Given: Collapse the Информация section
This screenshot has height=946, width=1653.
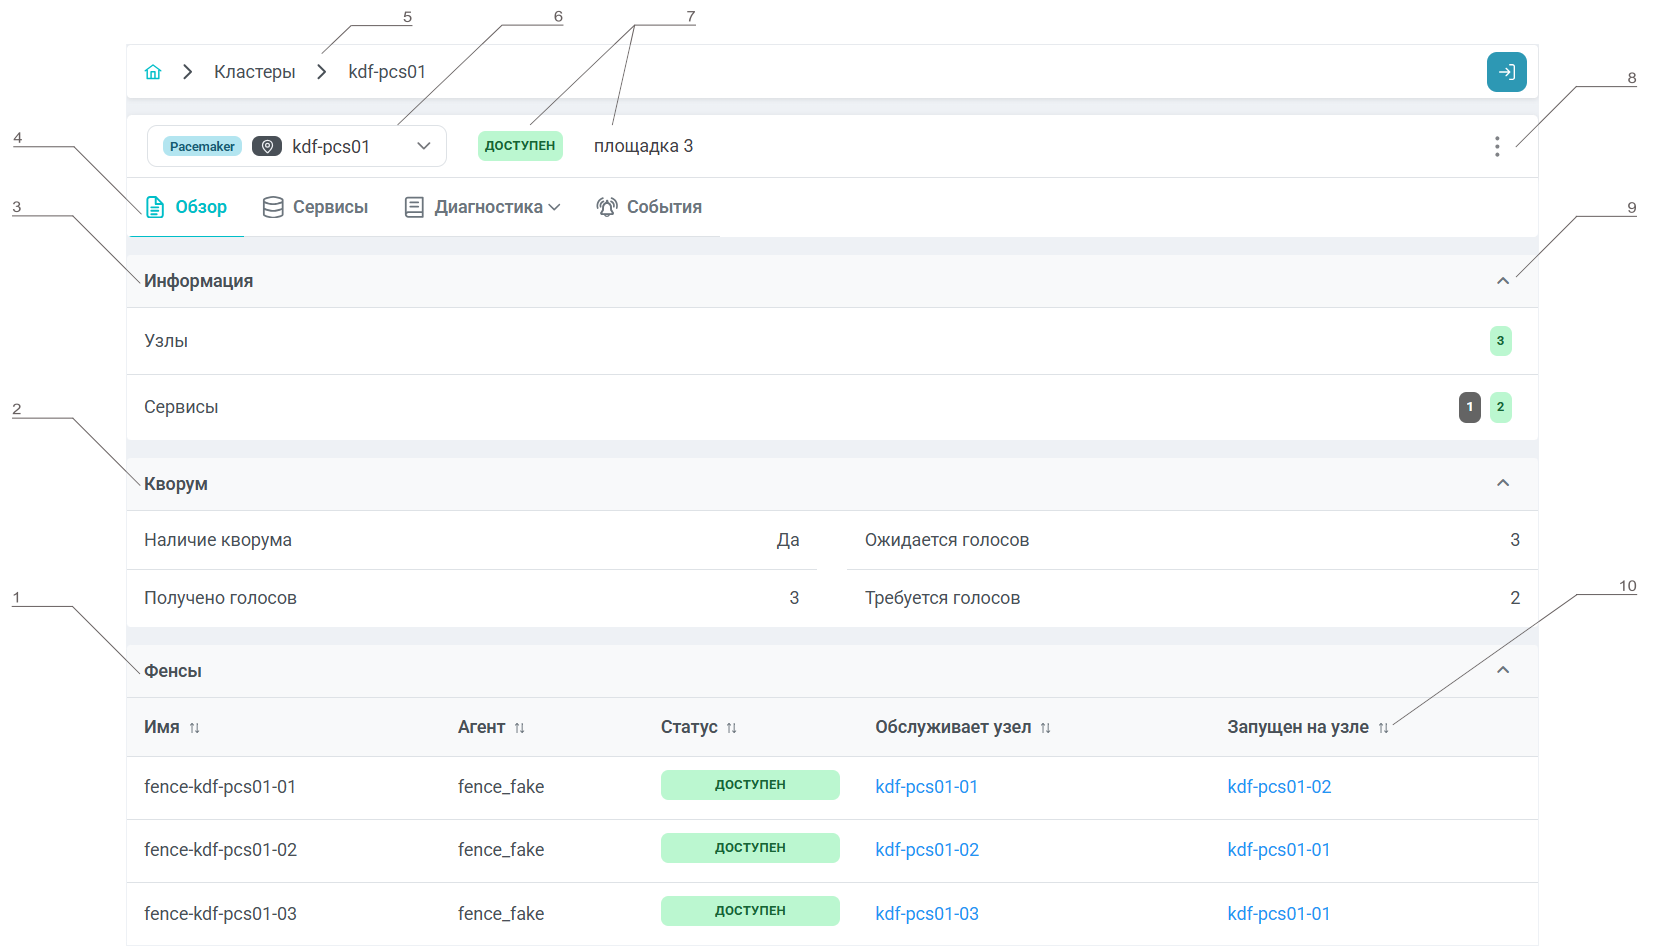Looking at the screenshot, I should click(1502, 281).
